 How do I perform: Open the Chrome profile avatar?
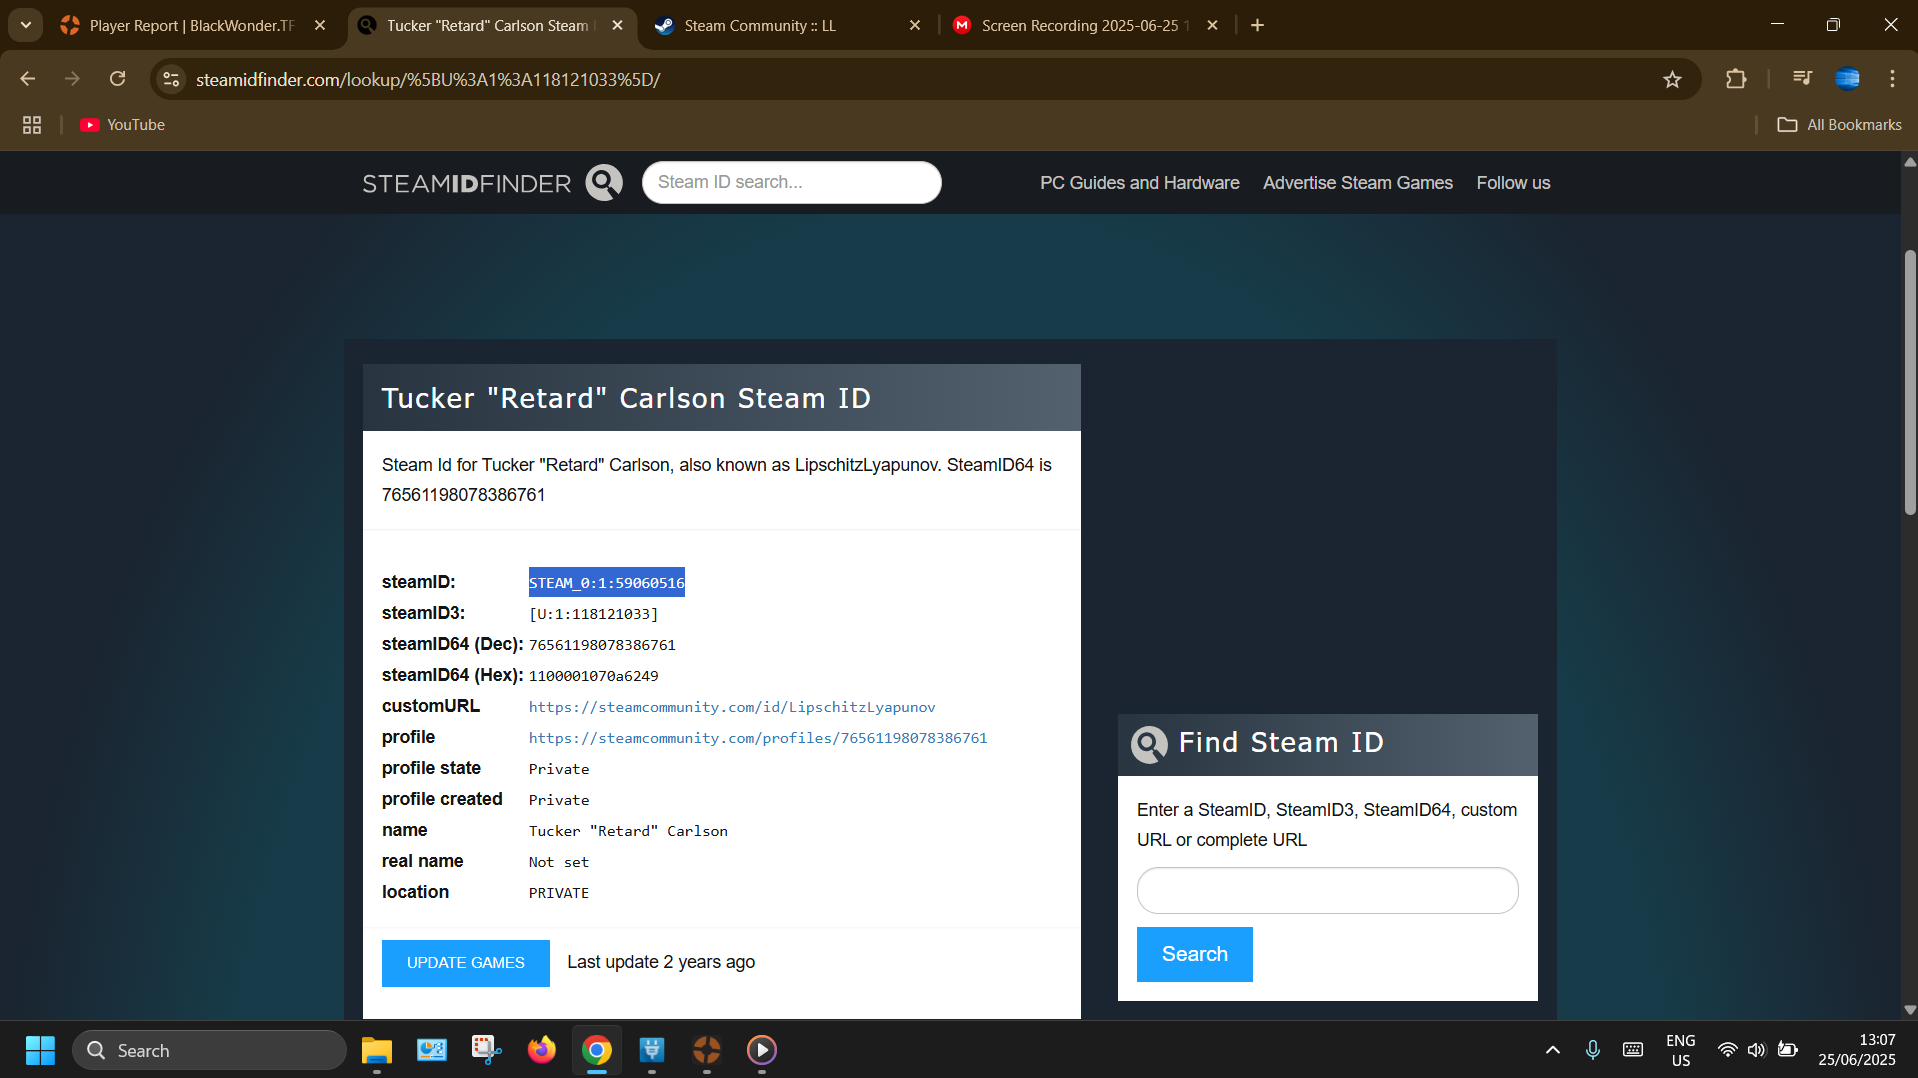[x=1848, y=78]
